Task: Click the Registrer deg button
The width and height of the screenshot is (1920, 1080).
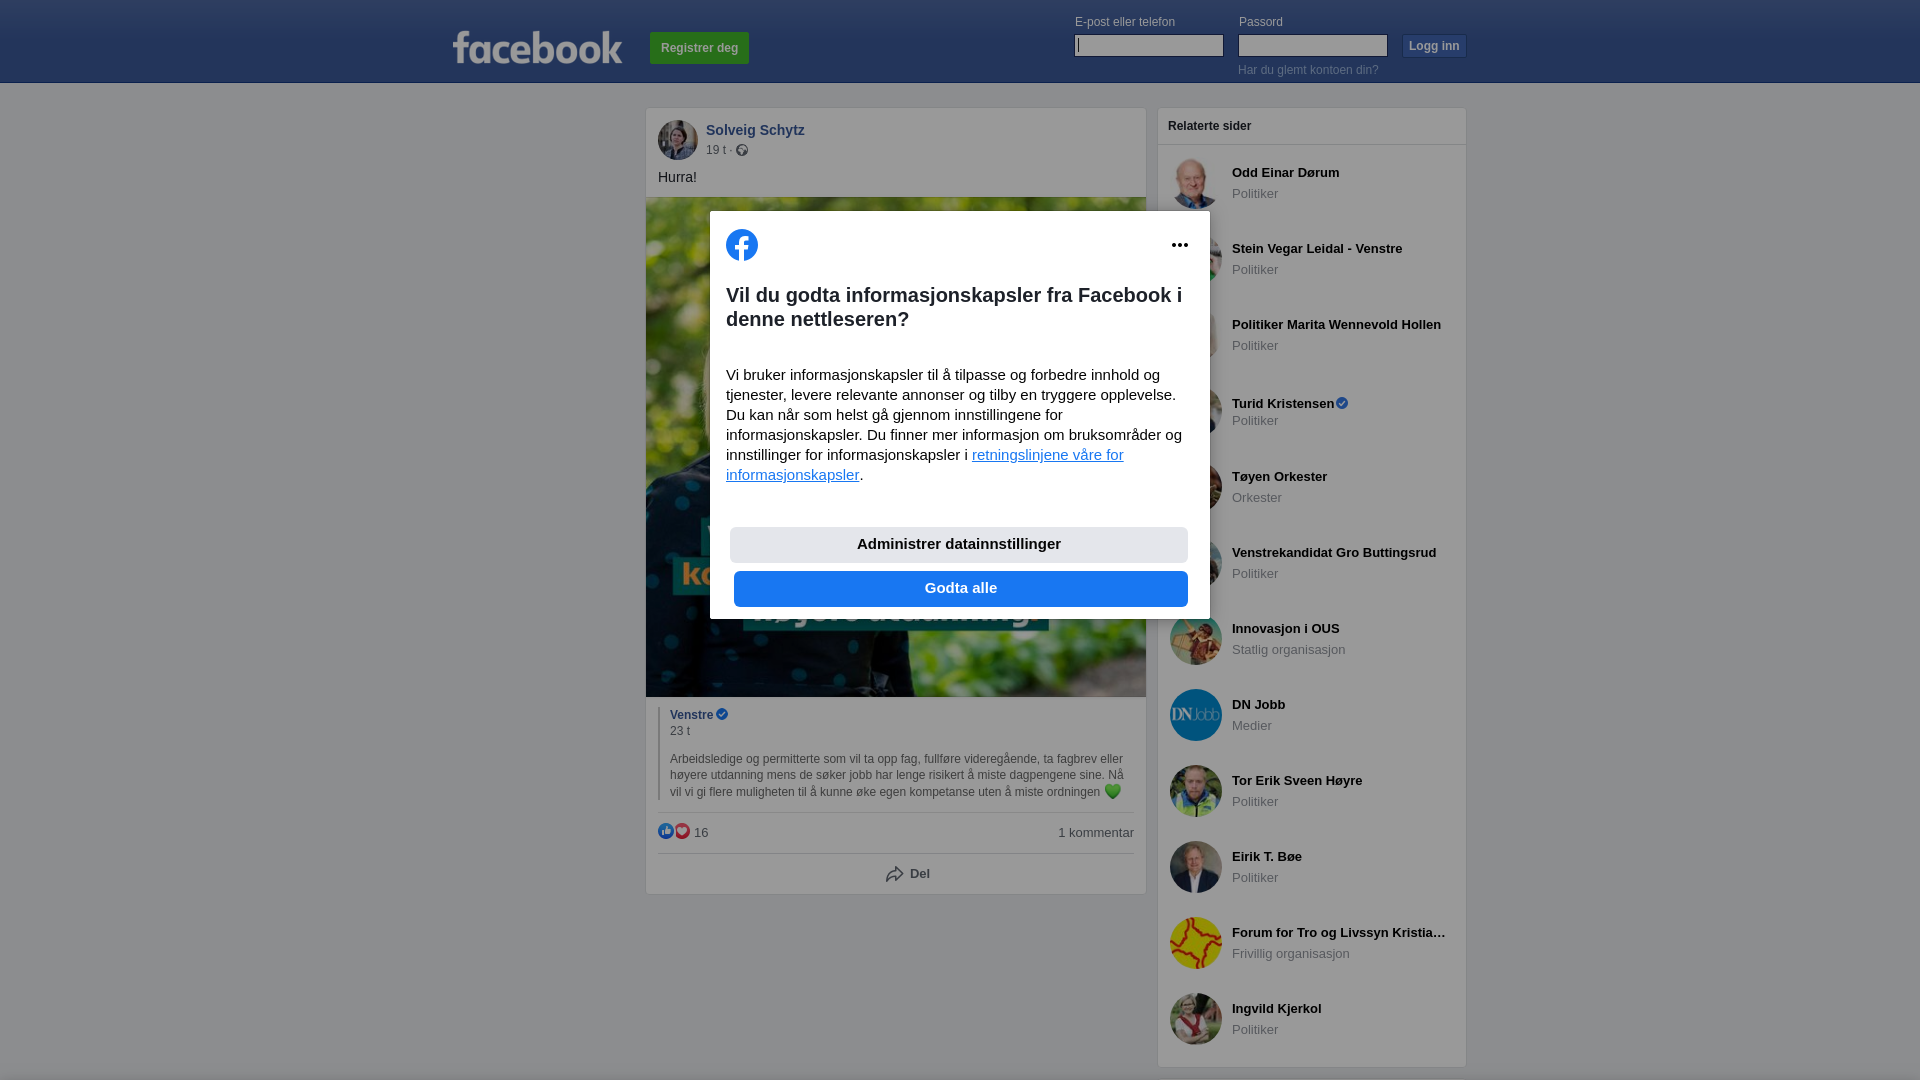Action: click(699, 48)
